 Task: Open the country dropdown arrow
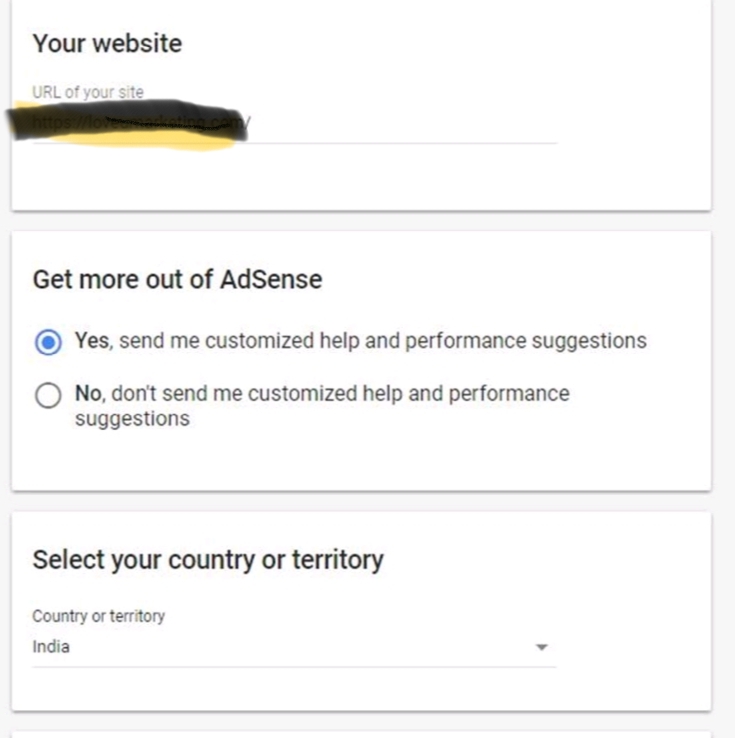(541, 648)
